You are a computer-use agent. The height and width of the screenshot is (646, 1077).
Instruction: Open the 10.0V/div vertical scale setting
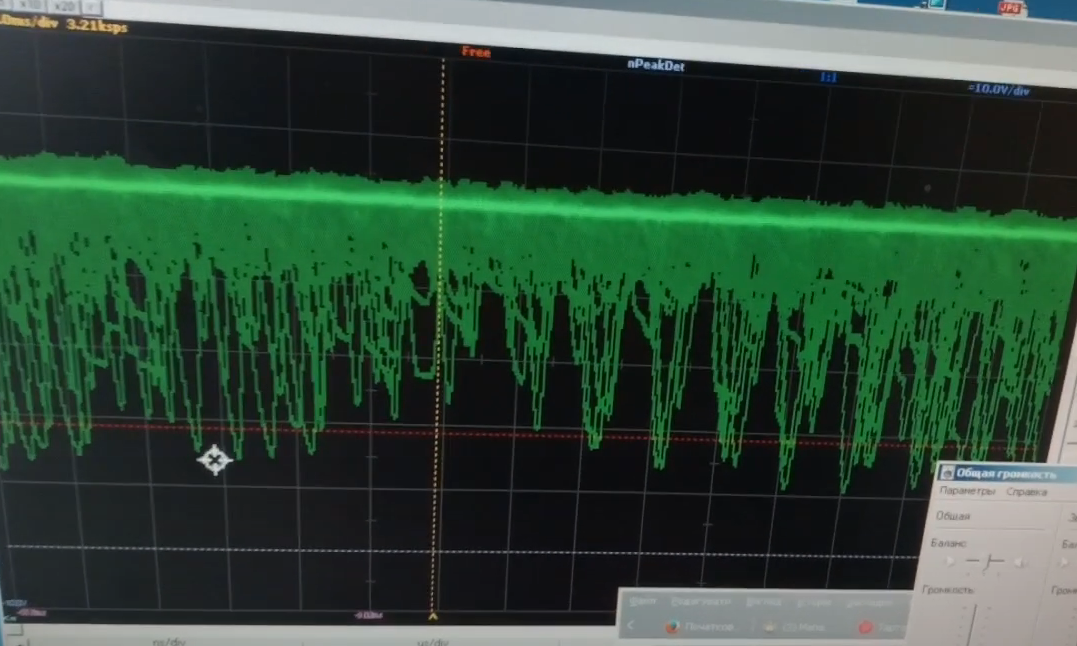[x=998, y=90]
